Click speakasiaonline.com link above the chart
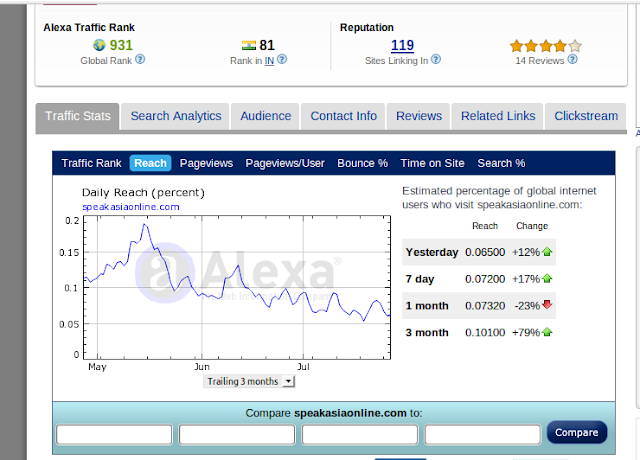The image size is (640, 460). [x=131, y=207]
